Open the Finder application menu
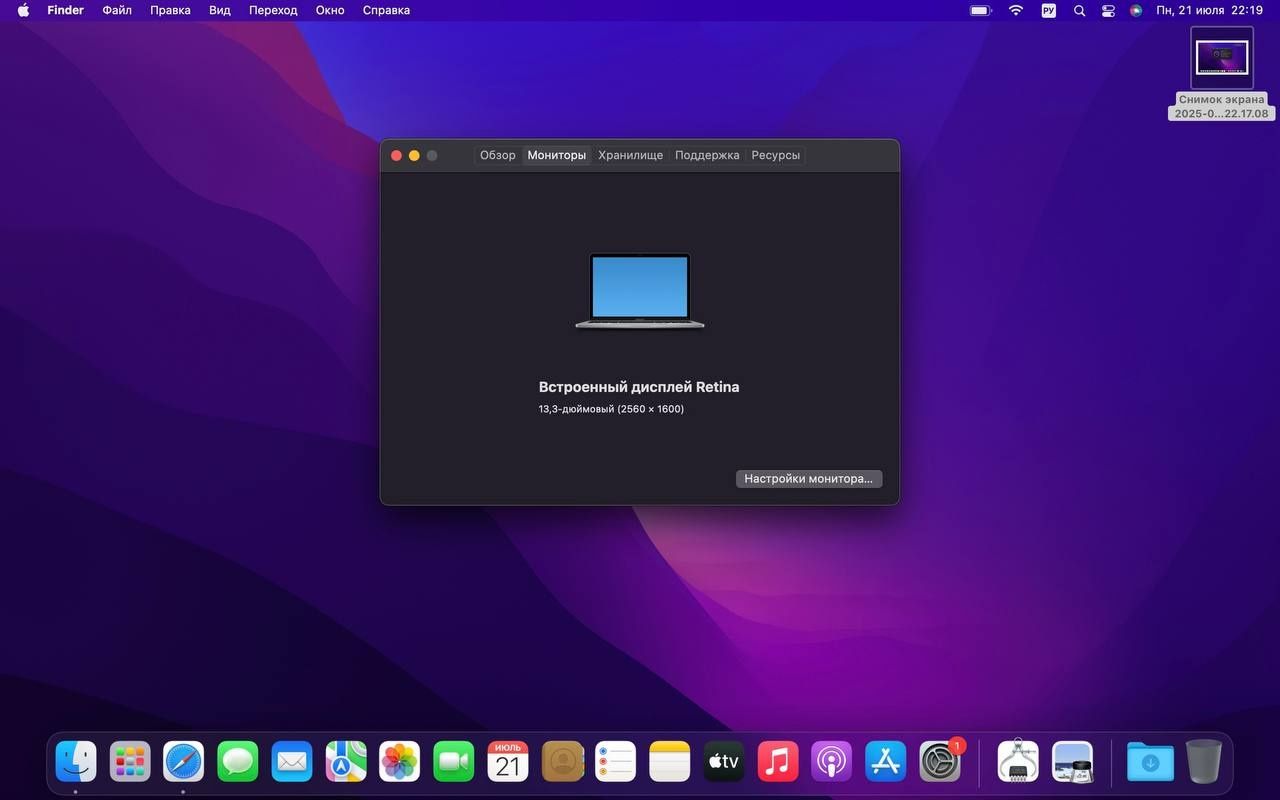The width and height of the screenshot is (1280, 800). 66,10
